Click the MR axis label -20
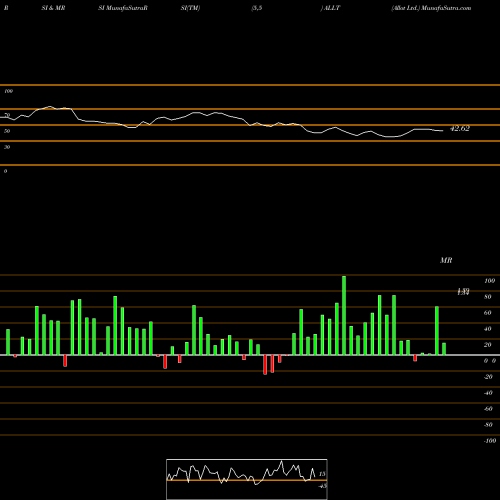Image resolution: width=500 pixels, height=500 pixels. point(488,377)
